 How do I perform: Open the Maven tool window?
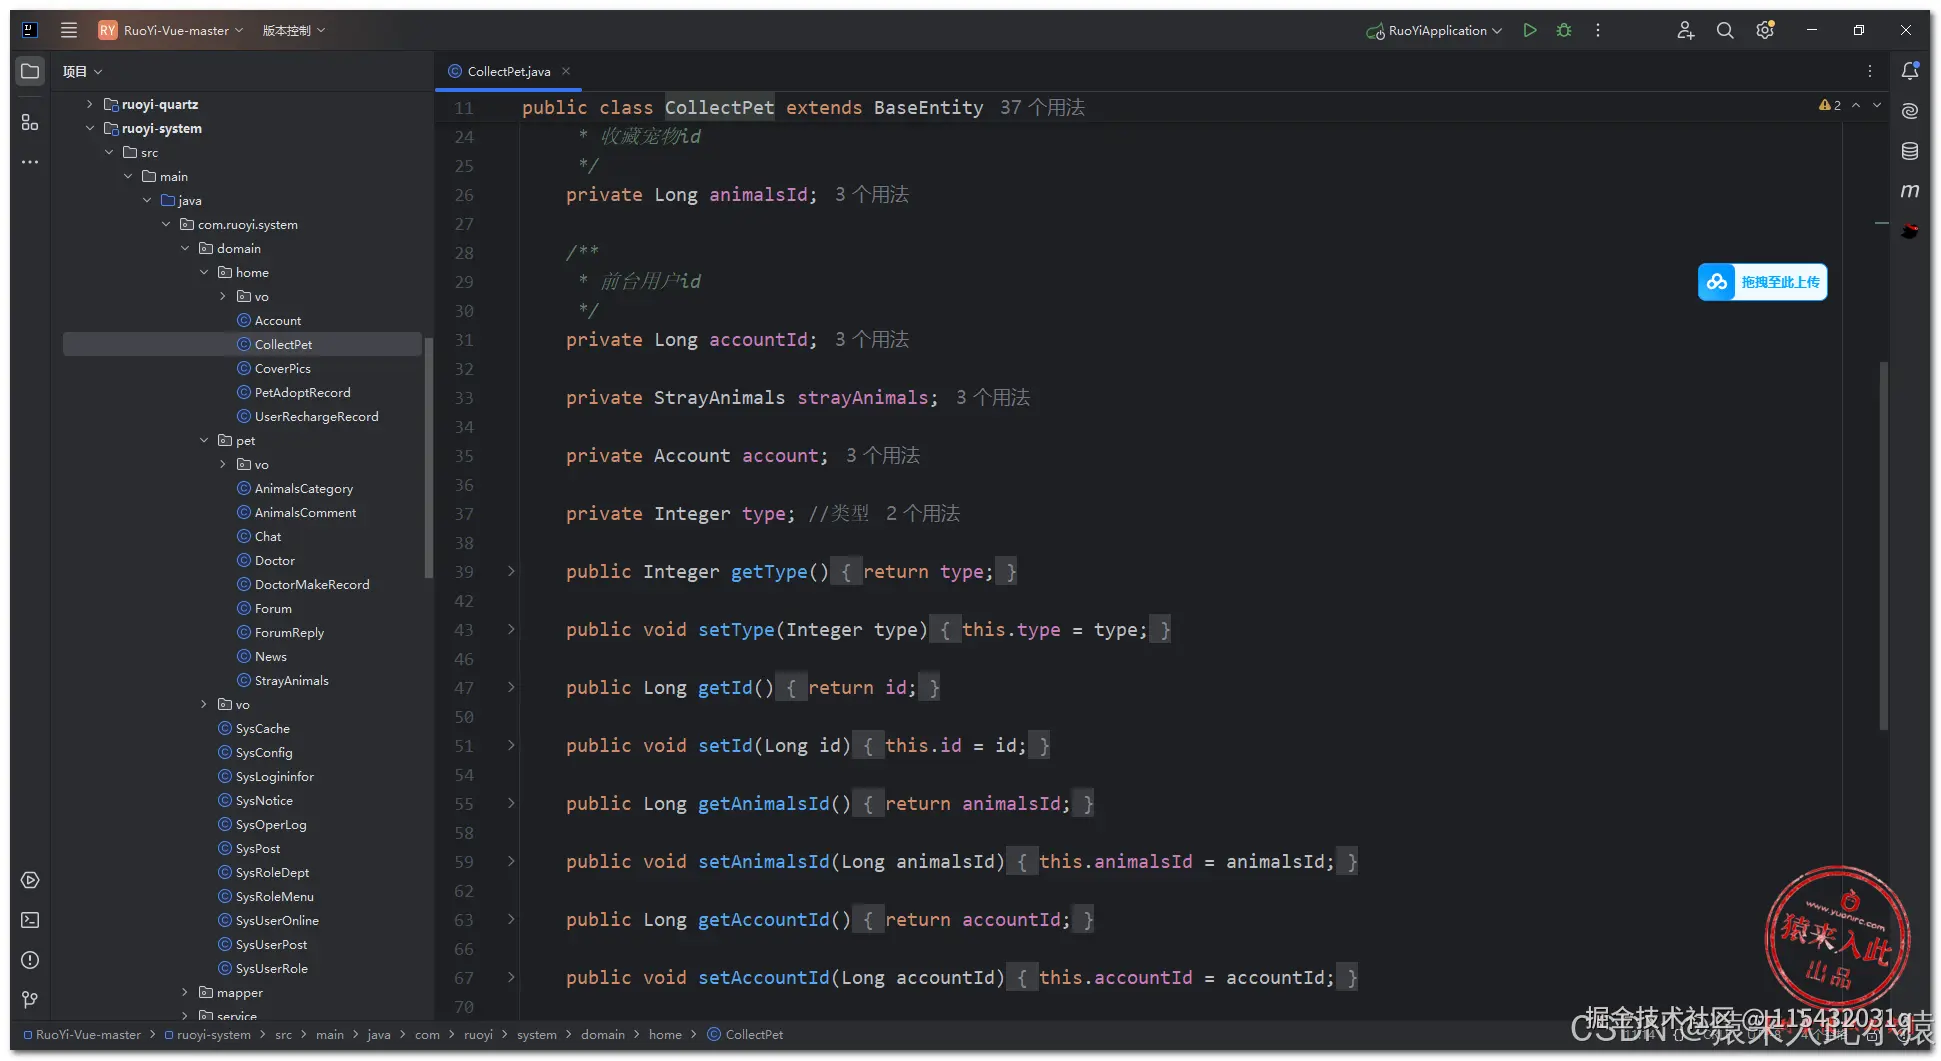pos(1910,191)
